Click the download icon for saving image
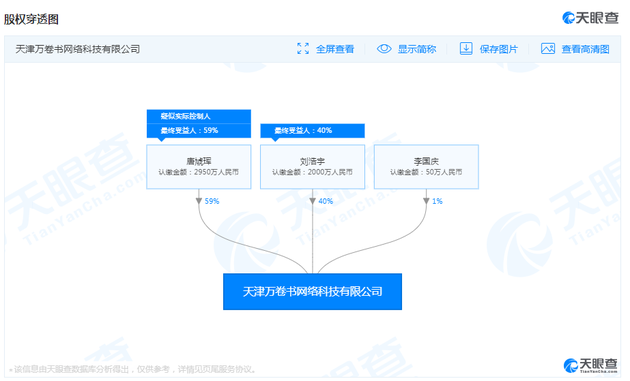This screenshot has height=381, width=630. coord(466,49)
